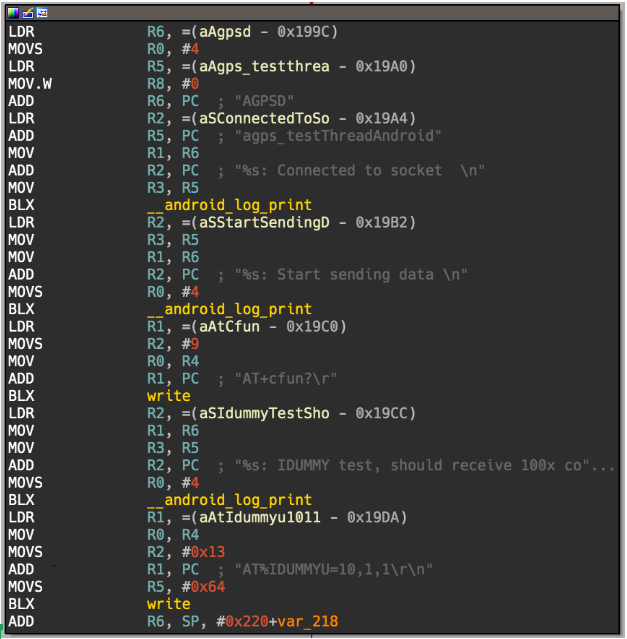Follow the aAgpsd string reference

pos(206,32)
